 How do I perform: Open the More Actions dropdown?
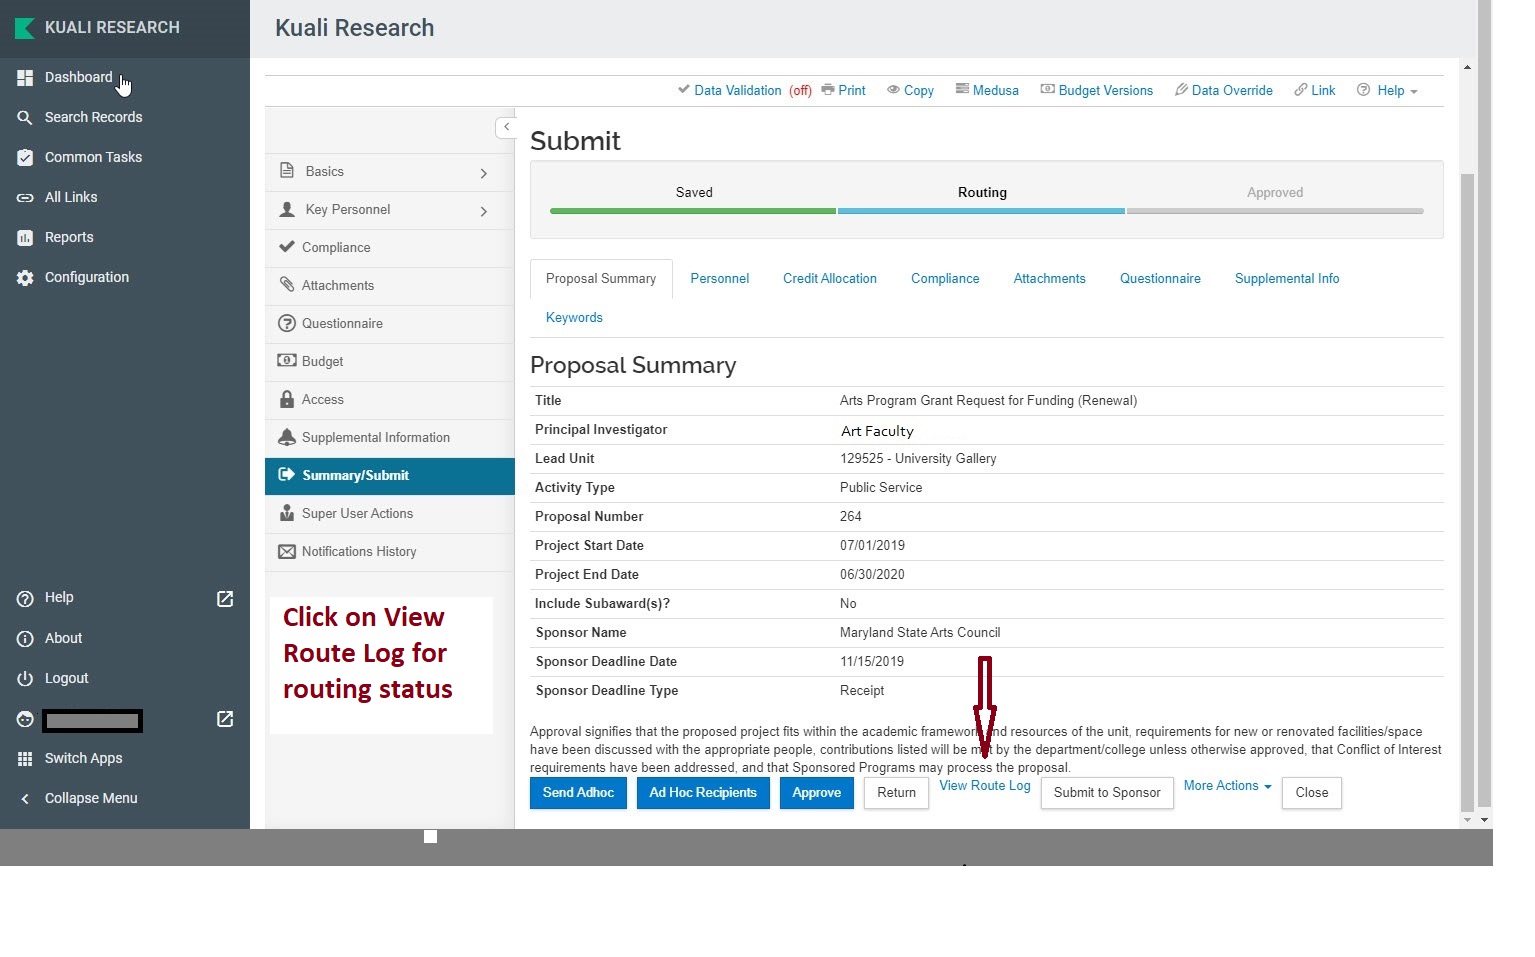[x=1227, y=786]
